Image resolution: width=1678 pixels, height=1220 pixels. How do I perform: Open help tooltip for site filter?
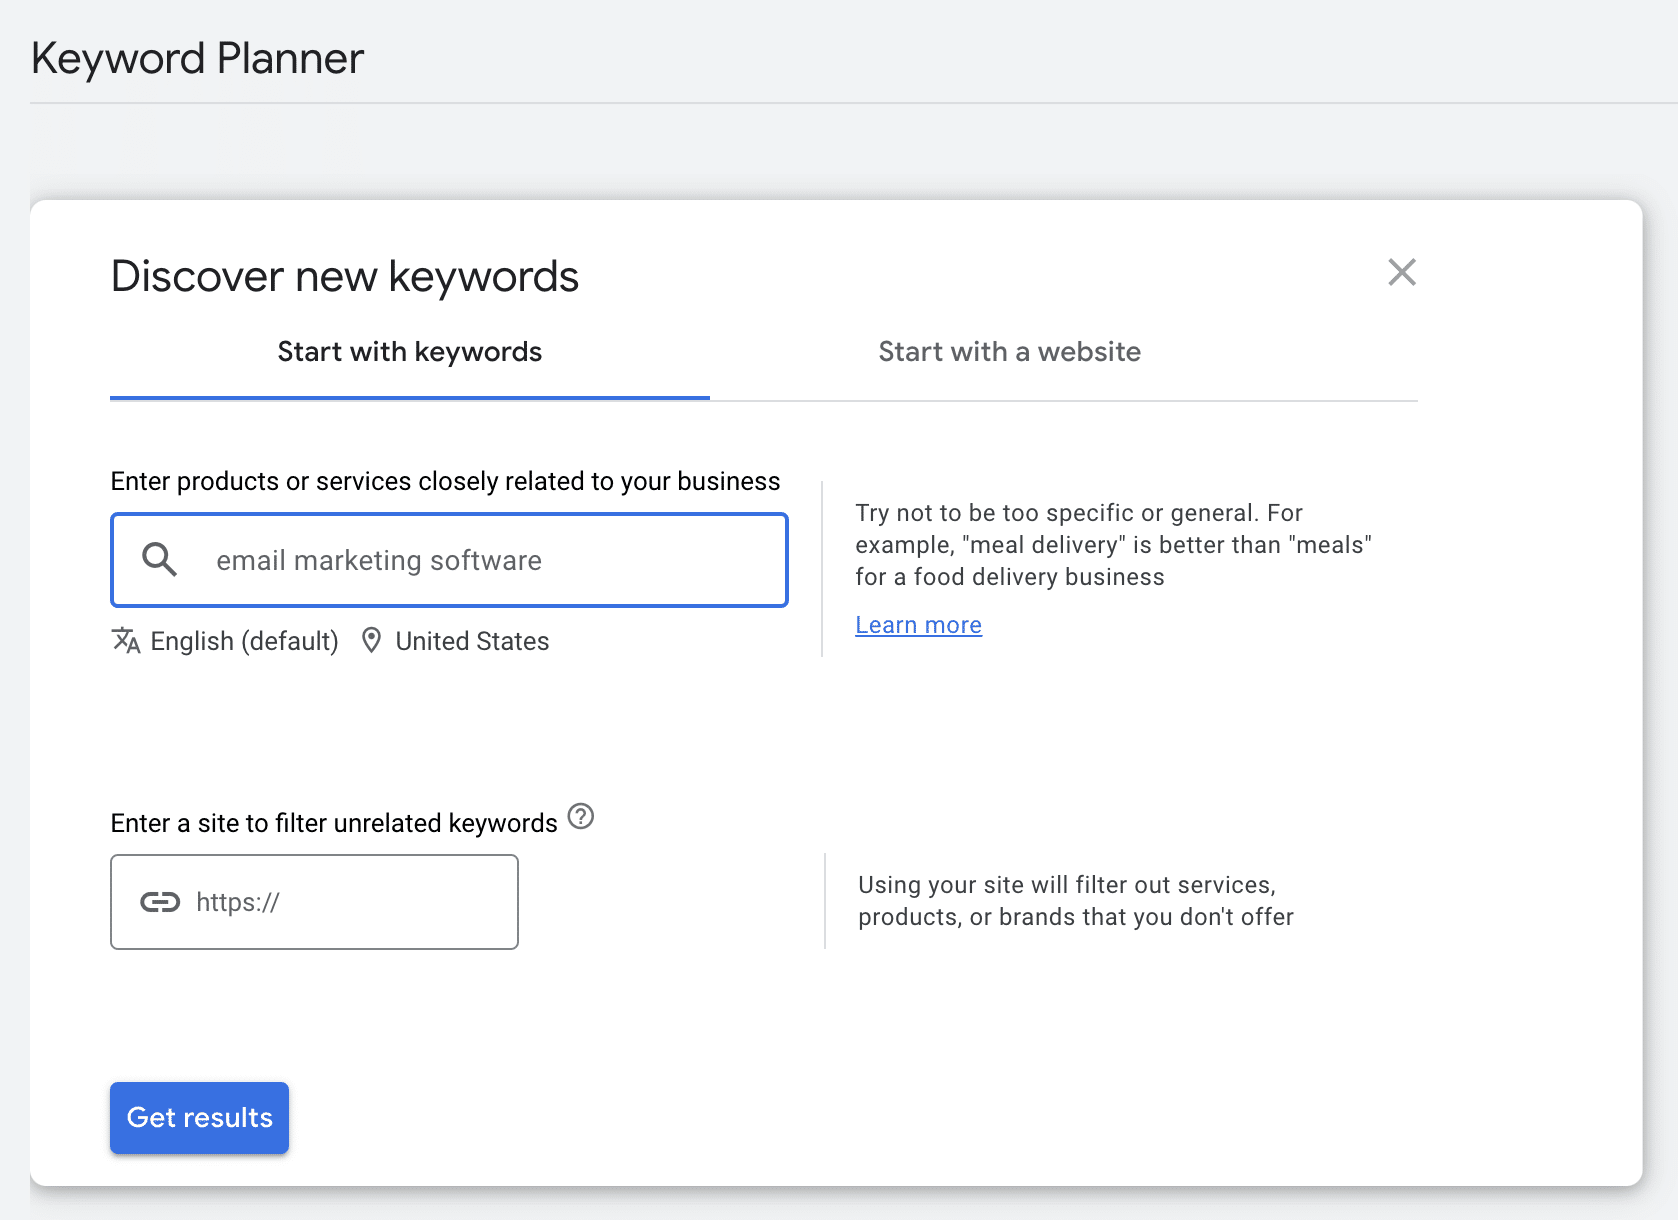[581, 817]
